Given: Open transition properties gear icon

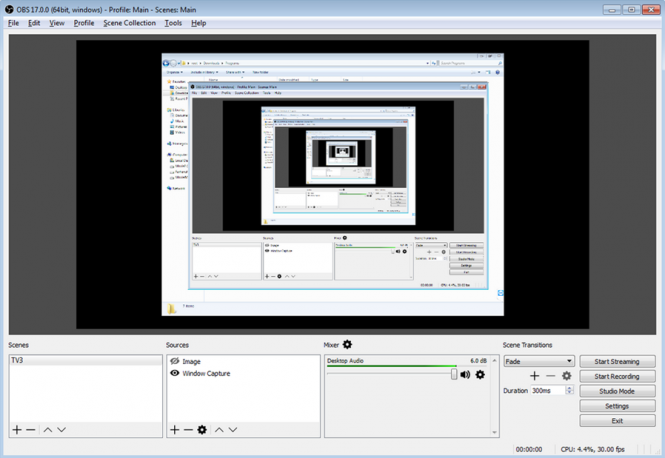Looking at the screenshot, I should (x=566, y=376).
